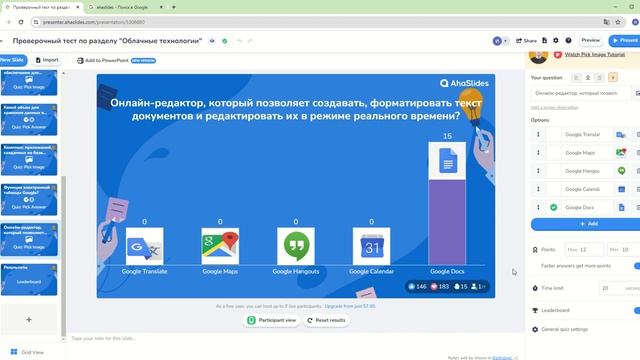
Task: Open a new browser tab
Action: pyautogui.click(x=174, y=7)
